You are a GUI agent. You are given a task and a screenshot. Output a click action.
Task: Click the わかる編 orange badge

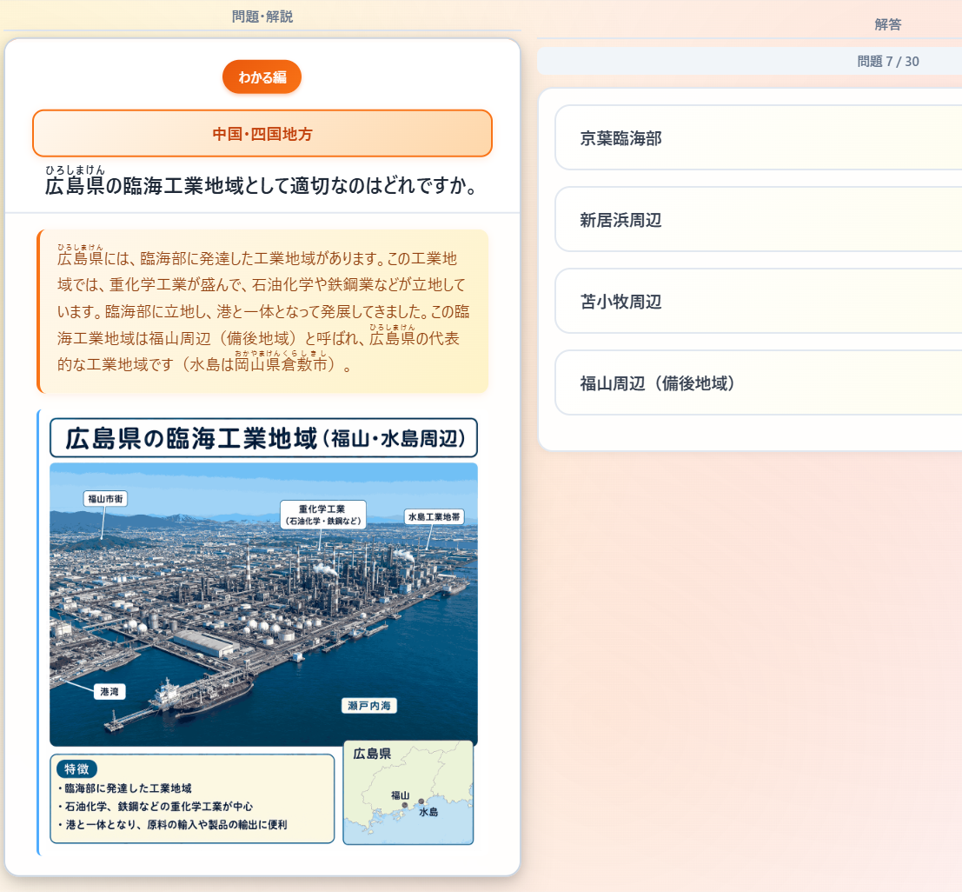(262, 77)
